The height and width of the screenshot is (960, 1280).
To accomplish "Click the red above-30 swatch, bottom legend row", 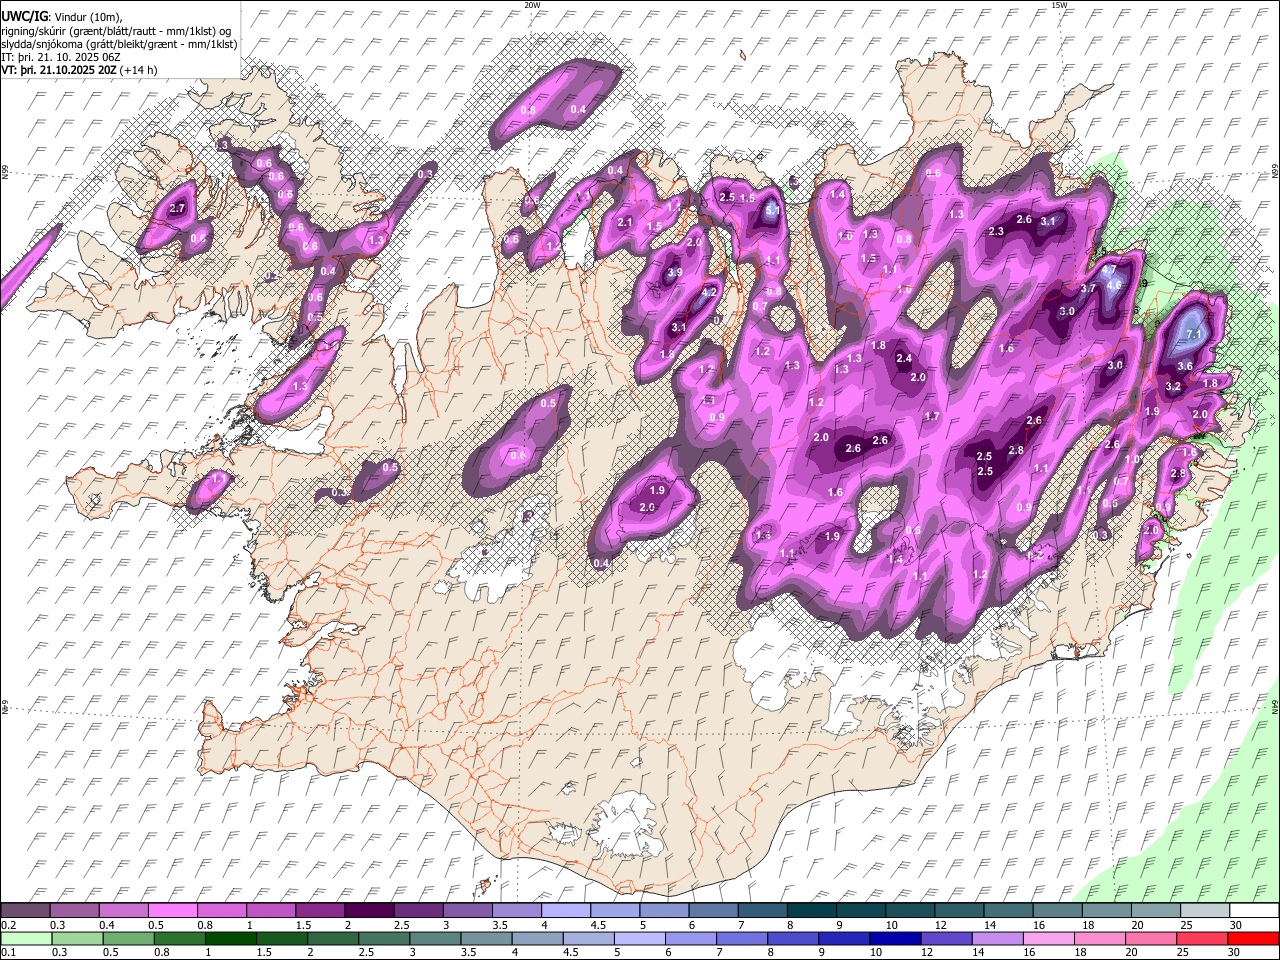I will click(1253, 938).
